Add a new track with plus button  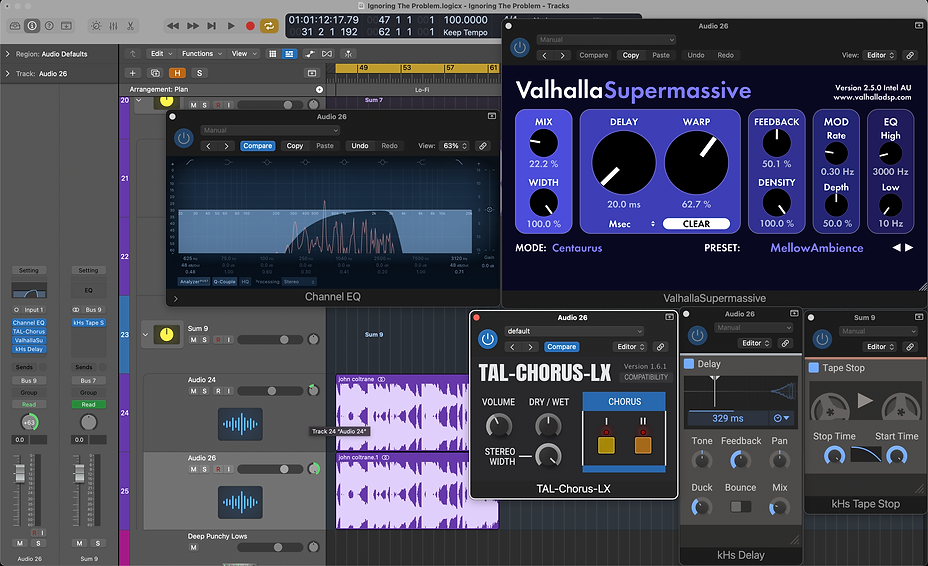coord(133,73)
